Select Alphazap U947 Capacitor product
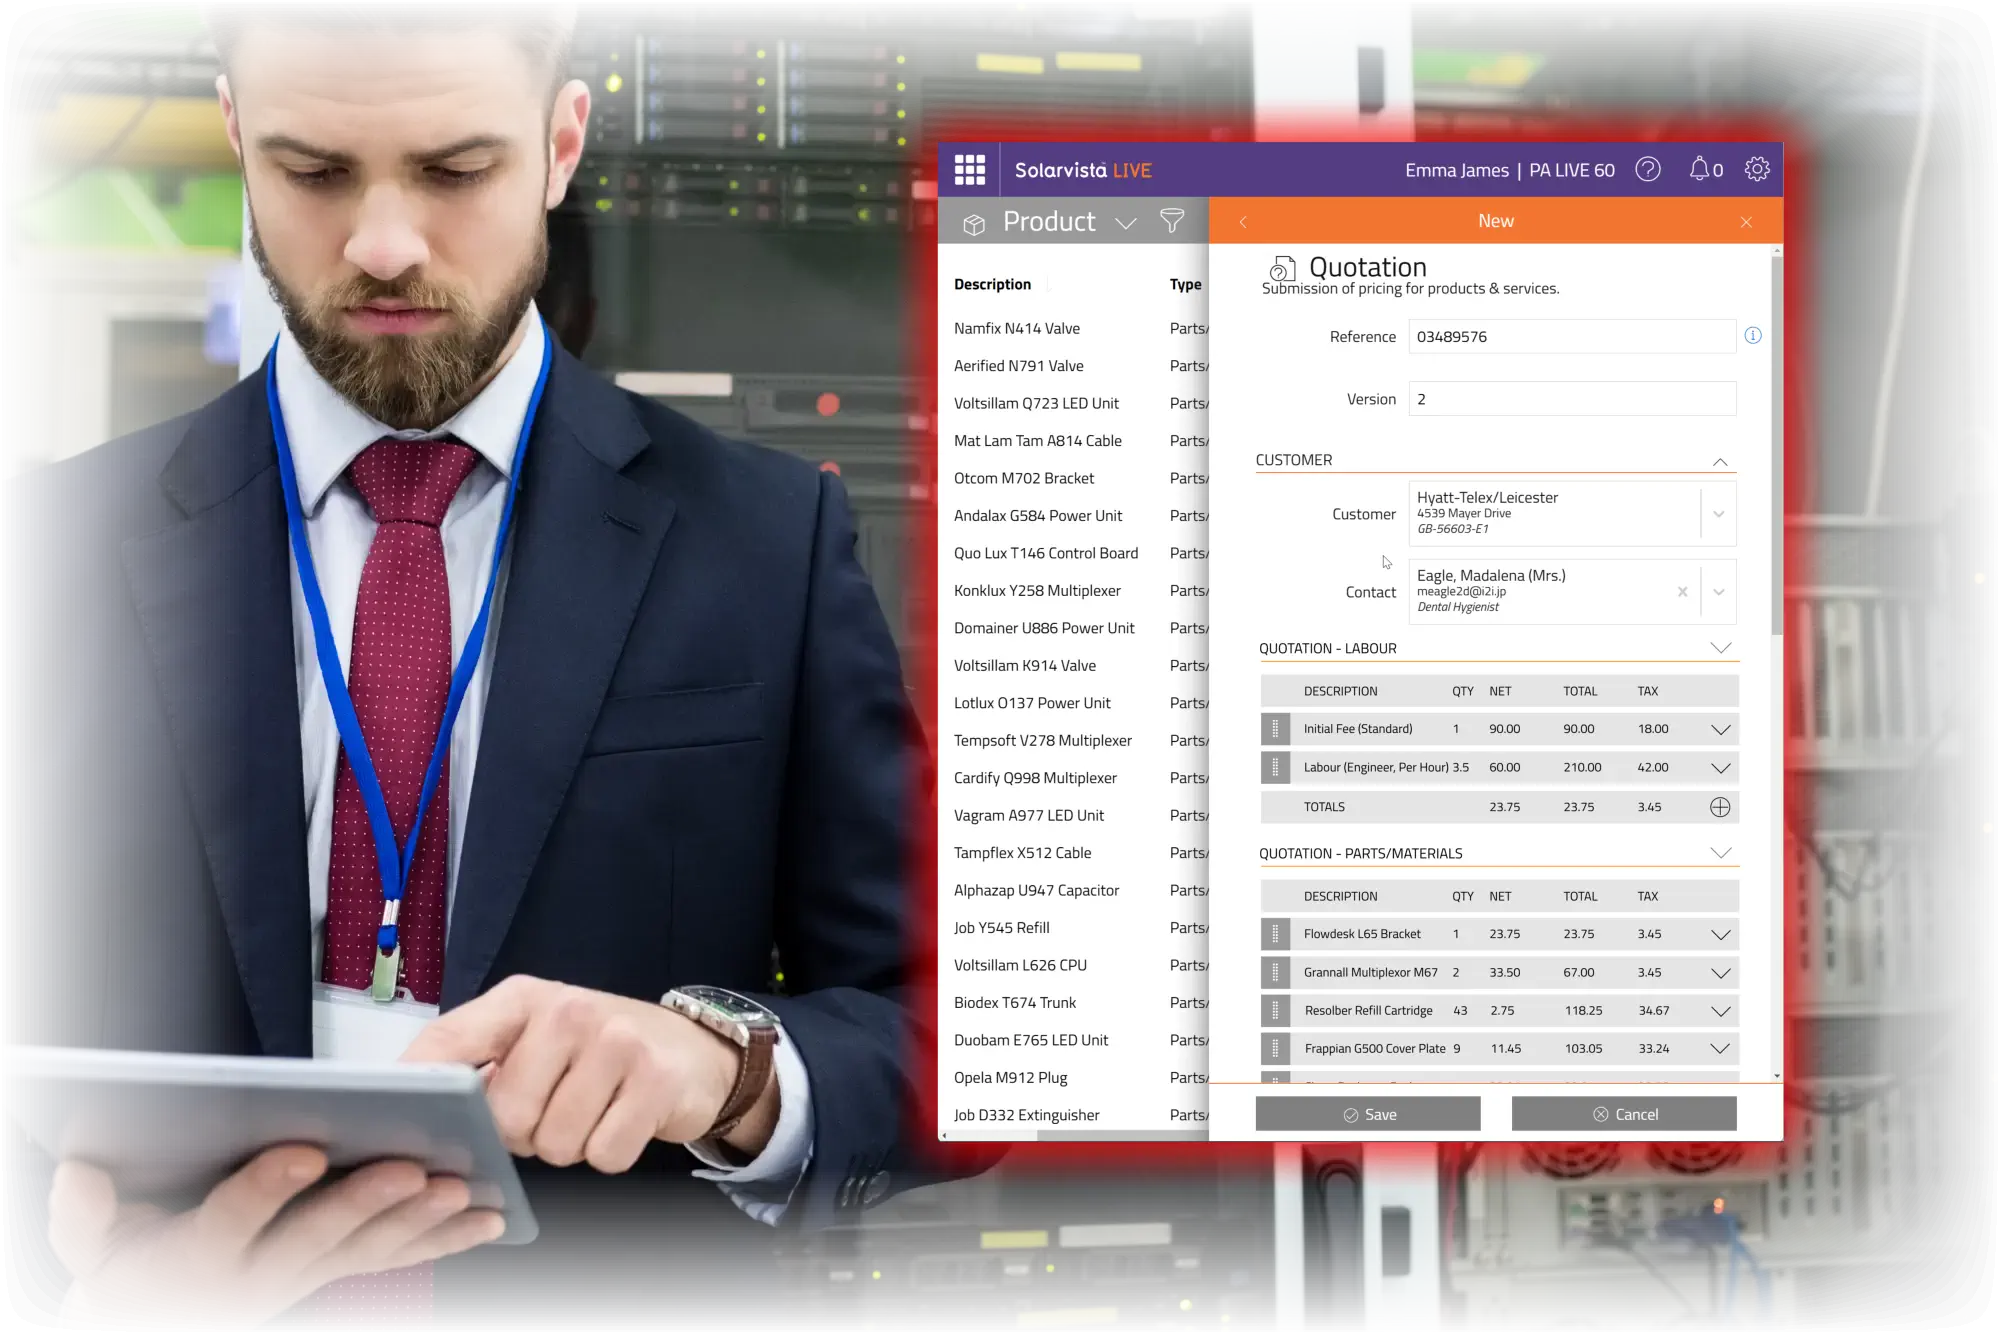Viewport: 2000px width, 1334px height. pos(1036,891)
